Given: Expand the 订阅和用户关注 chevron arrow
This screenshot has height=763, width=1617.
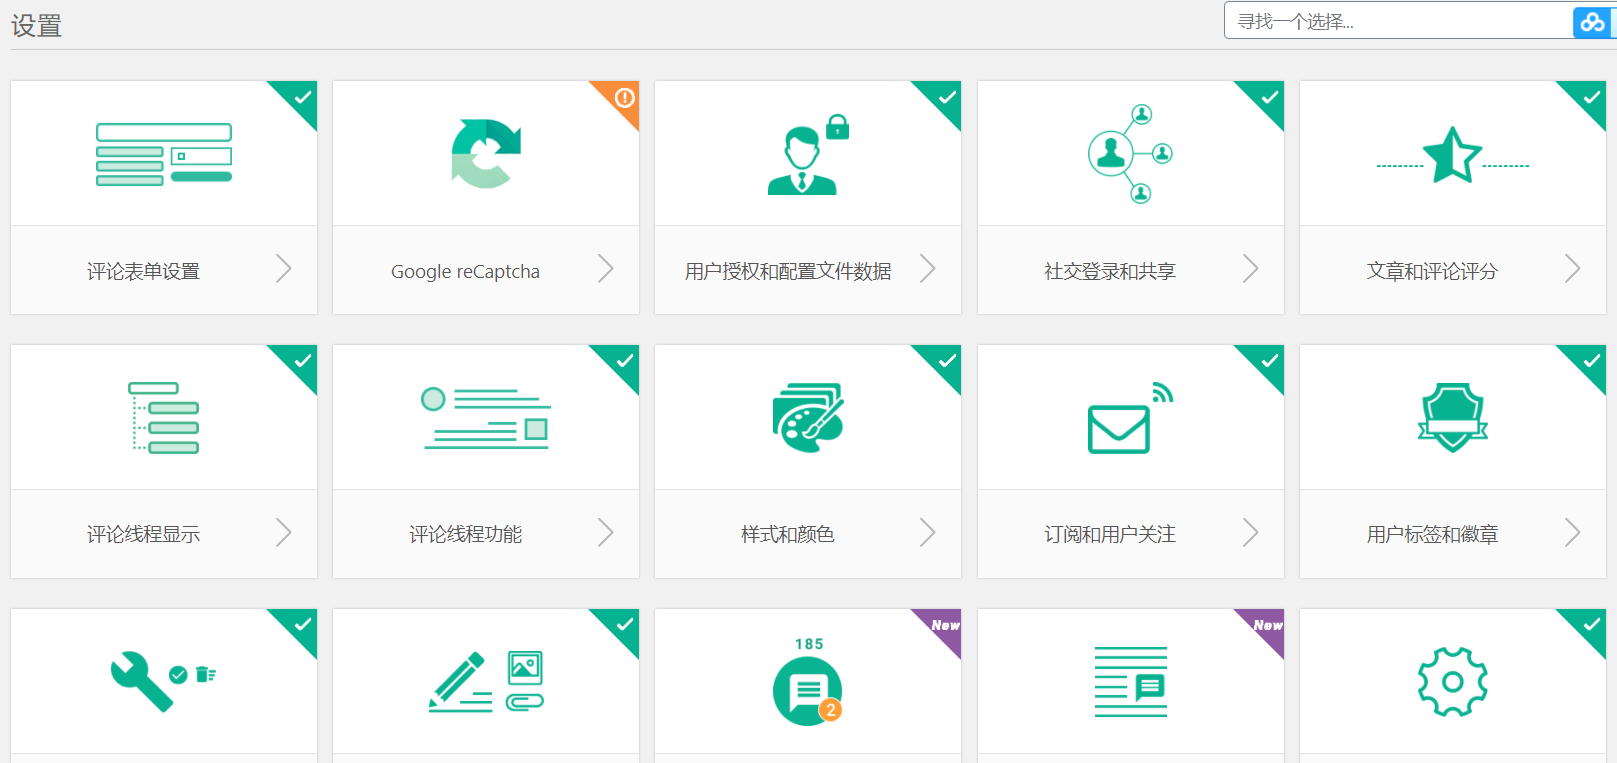Looking at the screenshot, I should coord(1250,533).
